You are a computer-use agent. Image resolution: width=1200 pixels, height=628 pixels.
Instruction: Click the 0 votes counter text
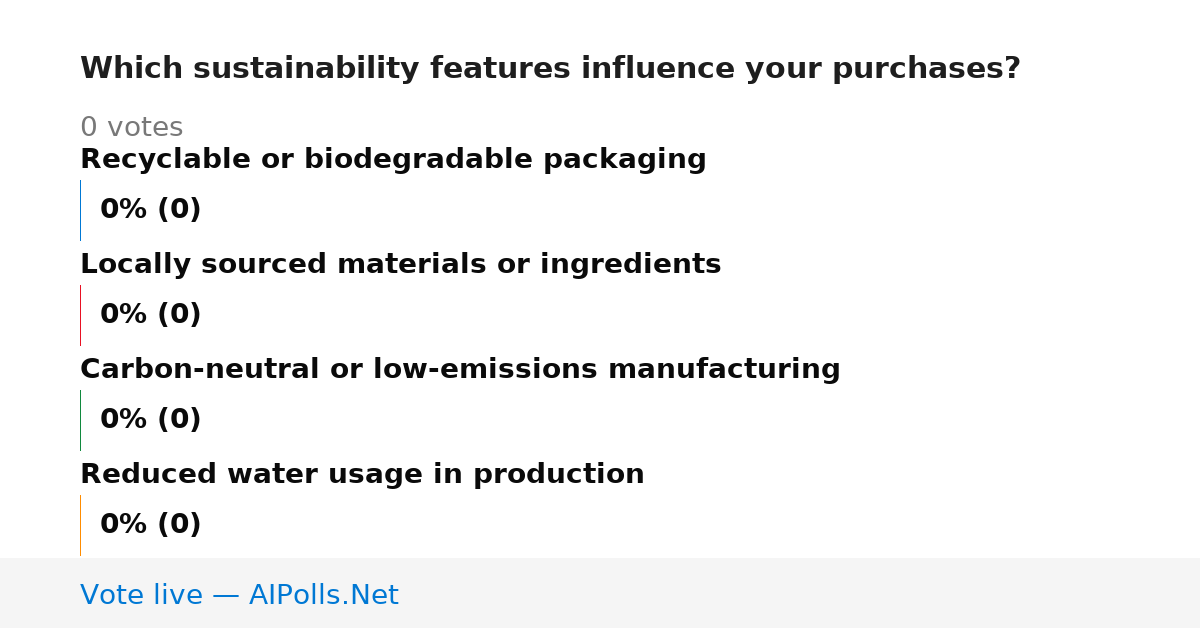pos(131,128)
